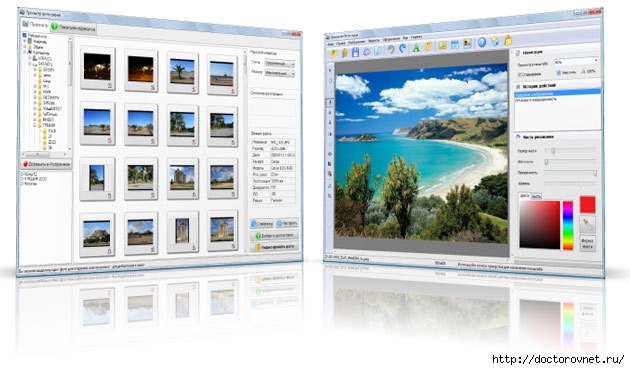
Task: Select the palm tree thumbnail in first row
Action: [x=182, y=73]
